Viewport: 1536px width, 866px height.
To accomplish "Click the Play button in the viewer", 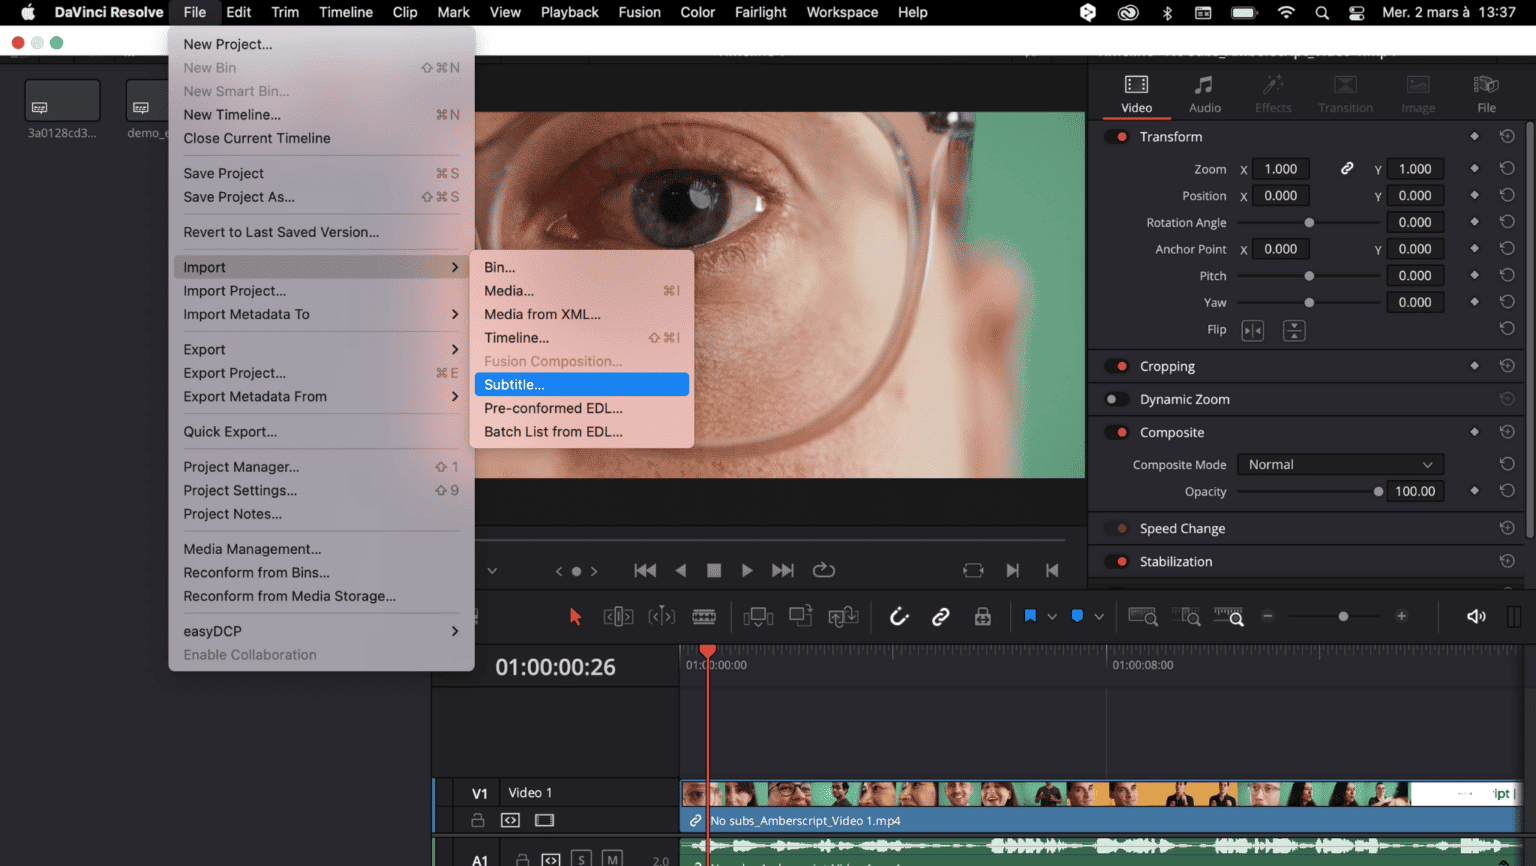I will click(x=748, y=570).
